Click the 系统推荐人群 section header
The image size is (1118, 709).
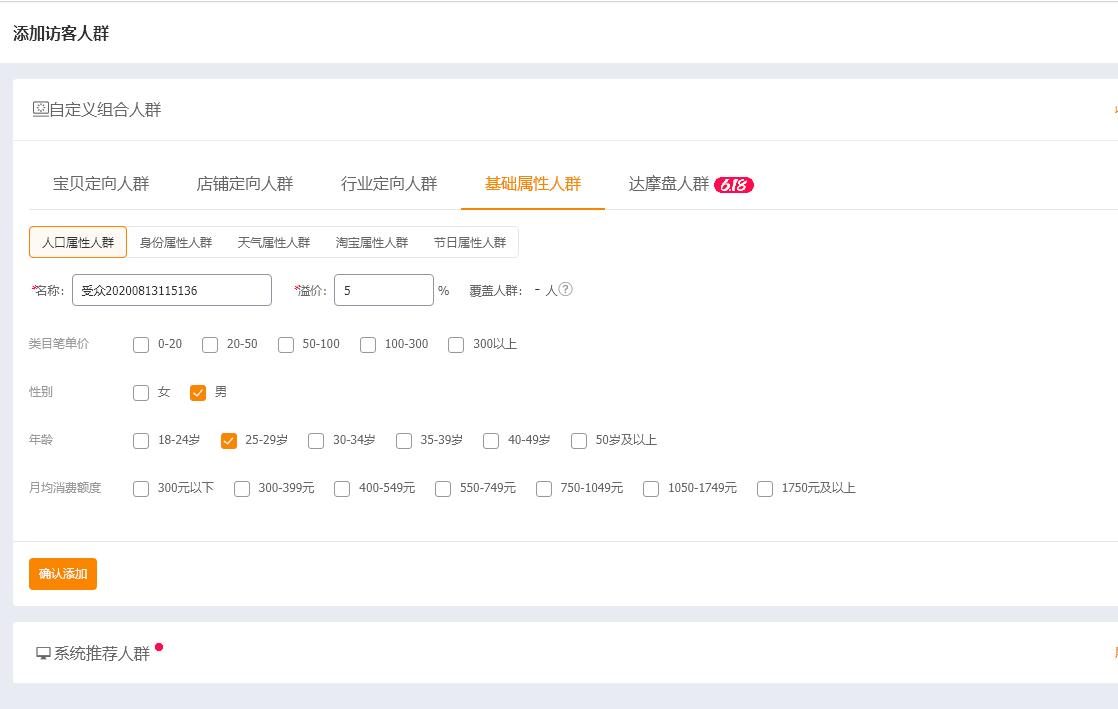pos(104,651)
